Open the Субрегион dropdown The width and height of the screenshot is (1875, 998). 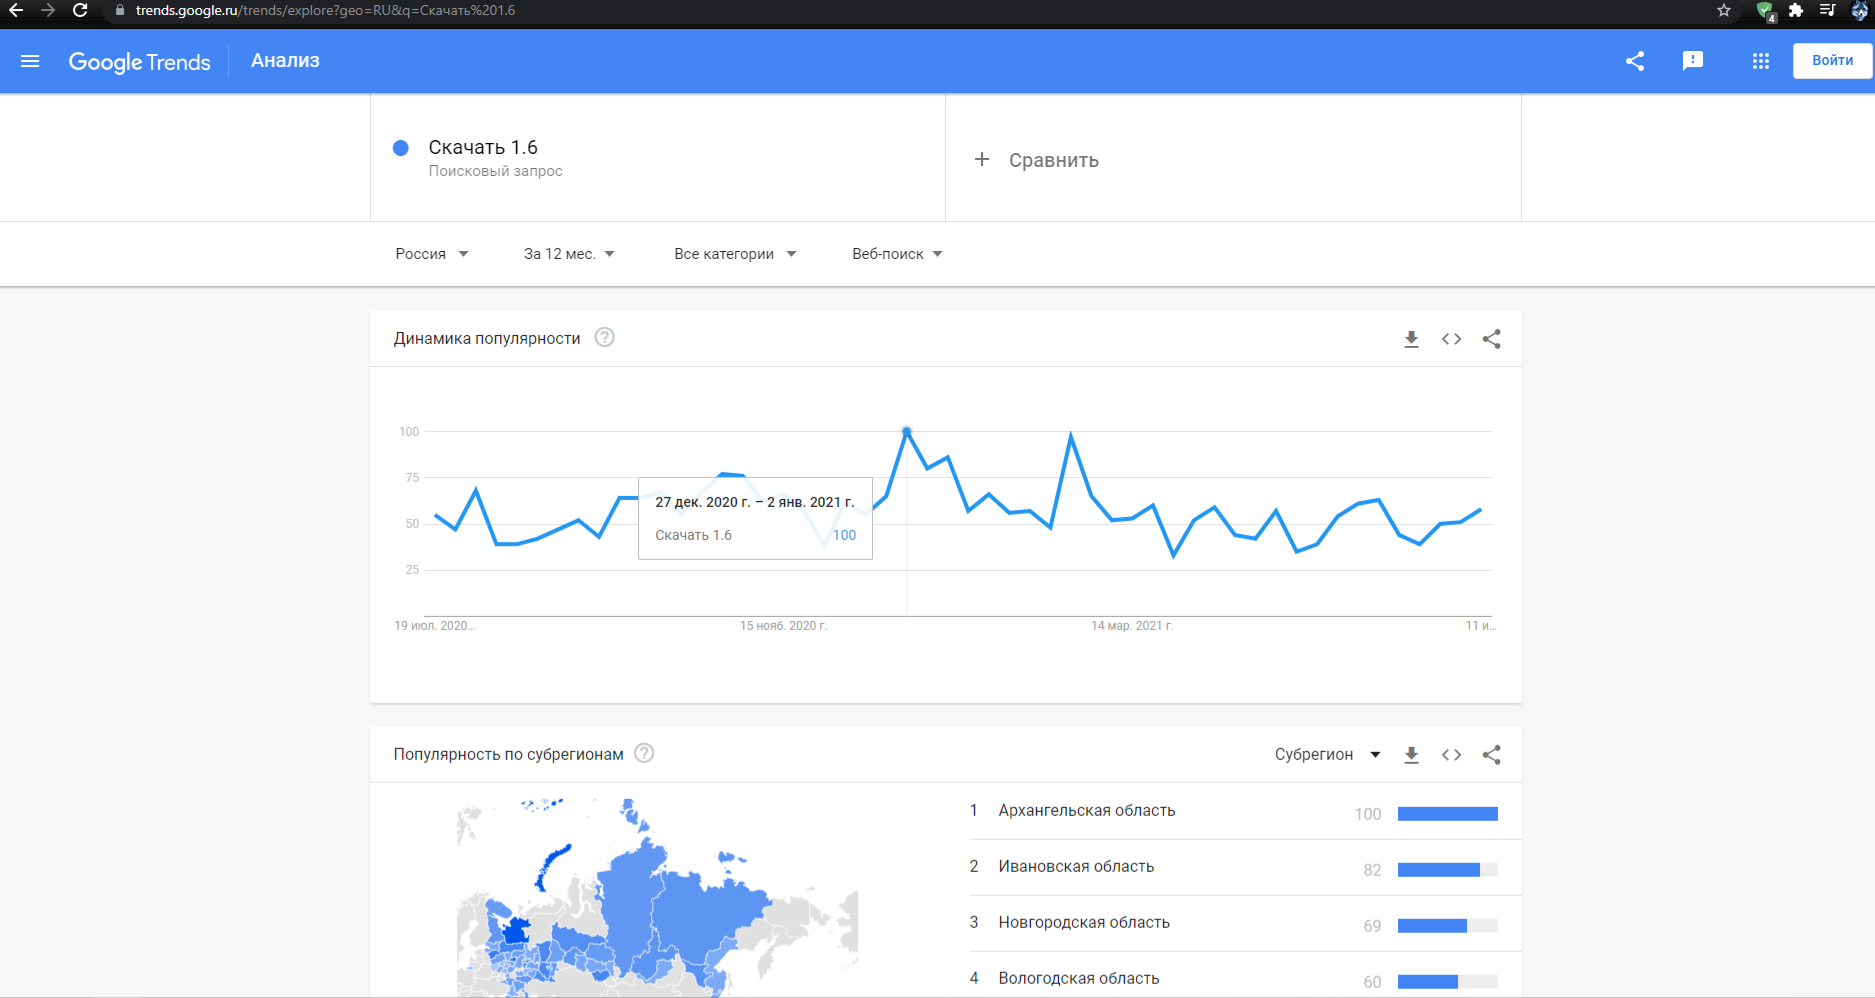[x=1327, y=755]
